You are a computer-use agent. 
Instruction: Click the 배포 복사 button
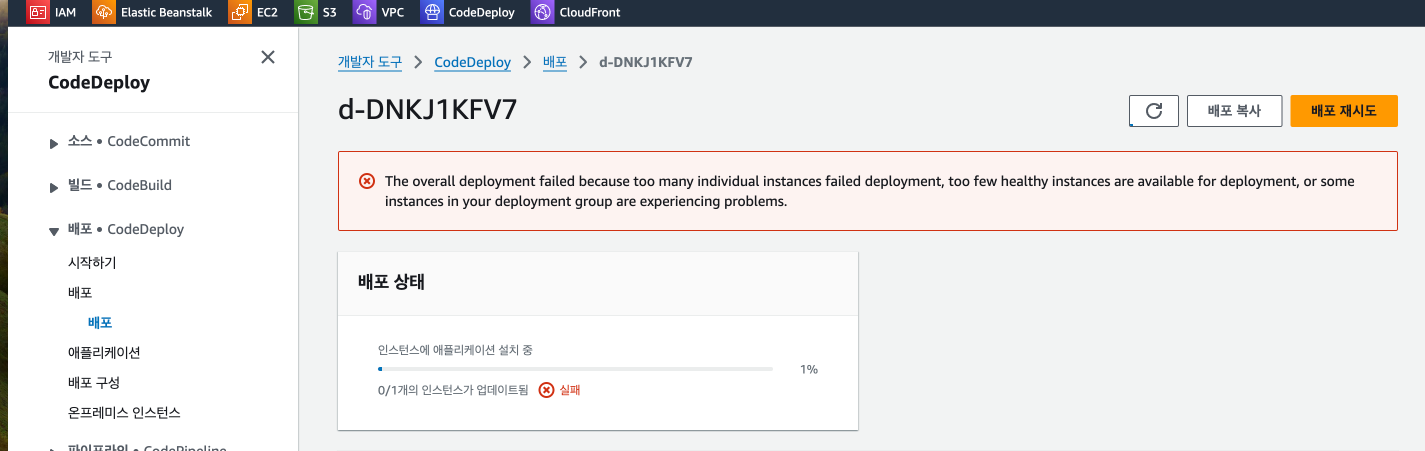pos(1234,111)
